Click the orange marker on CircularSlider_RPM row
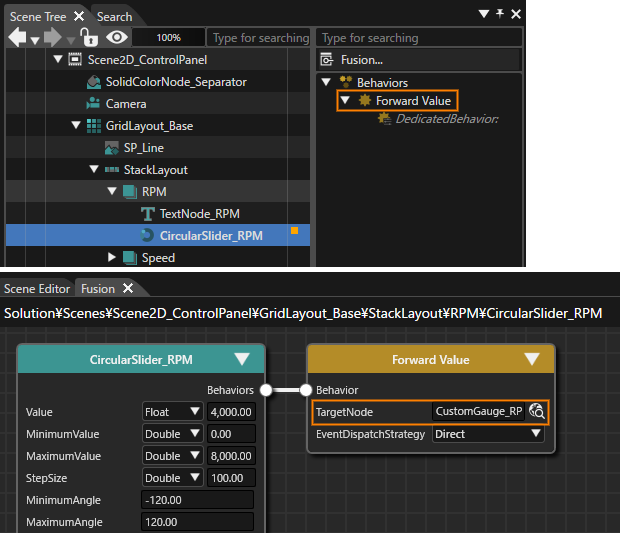620x533 pixels. click(295, 231)
